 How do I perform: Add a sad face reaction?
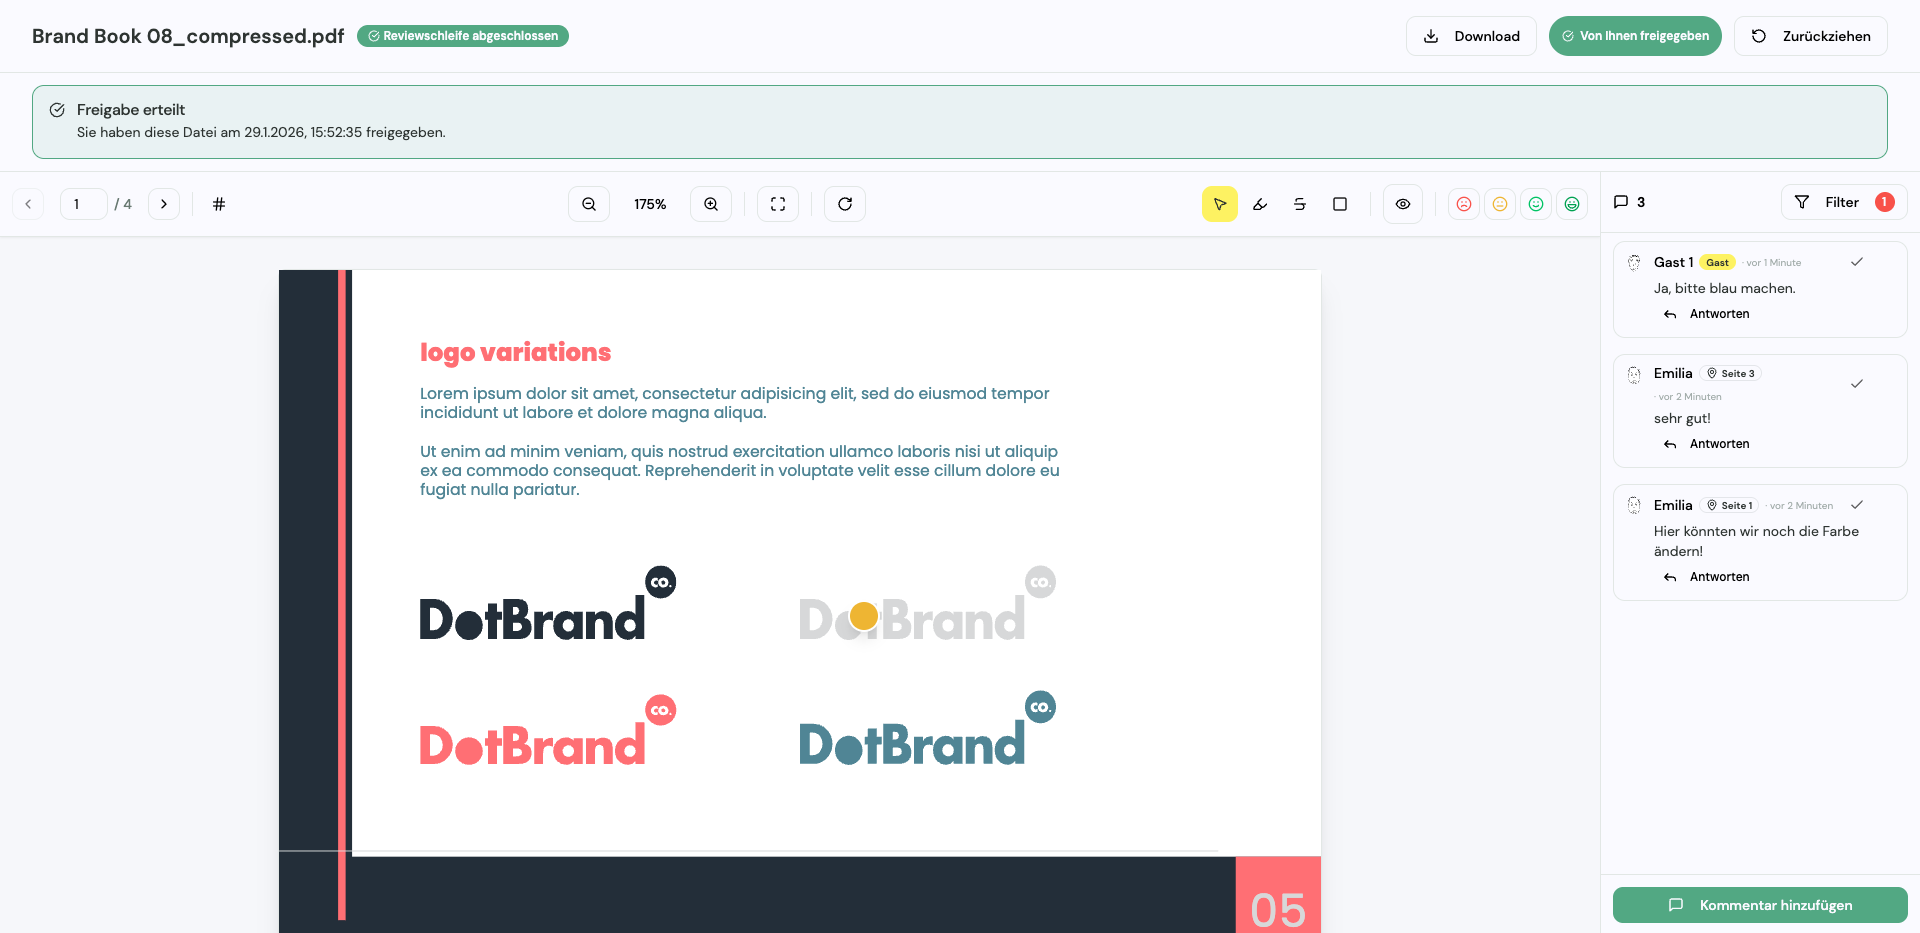tap(1464, 204)
